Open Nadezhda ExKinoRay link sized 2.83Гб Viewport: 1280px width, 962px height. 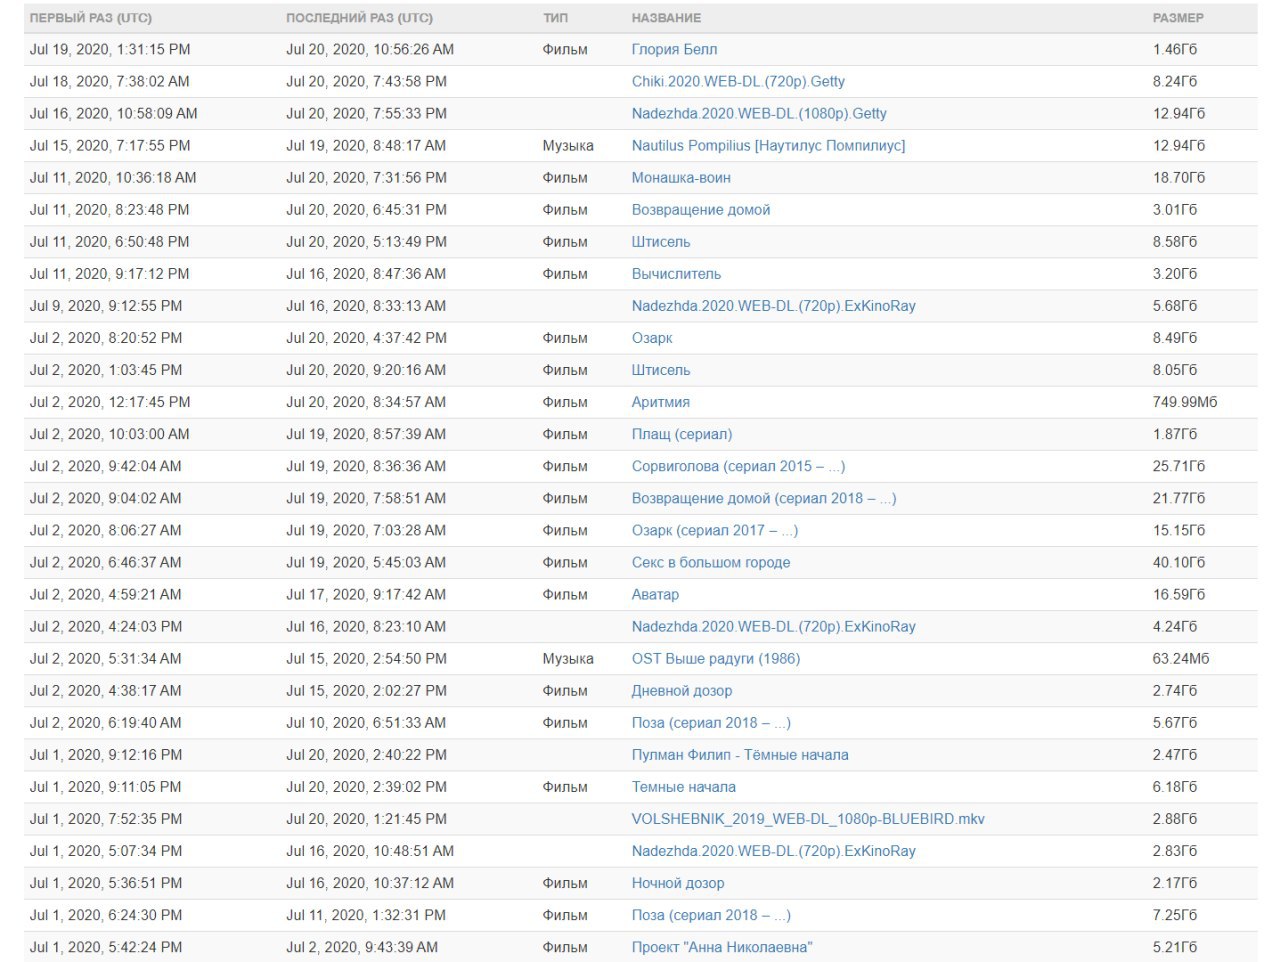point(774,850)
